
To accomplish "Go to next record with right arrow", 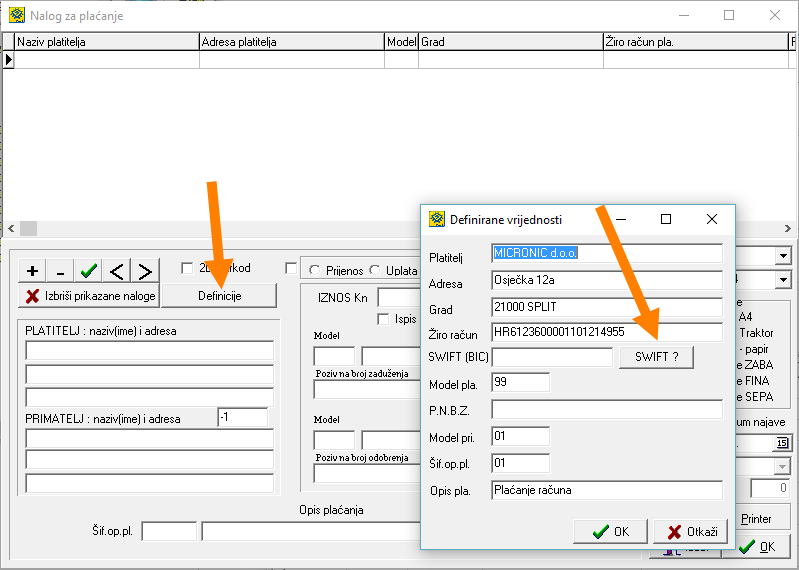I will pos(145,271).
